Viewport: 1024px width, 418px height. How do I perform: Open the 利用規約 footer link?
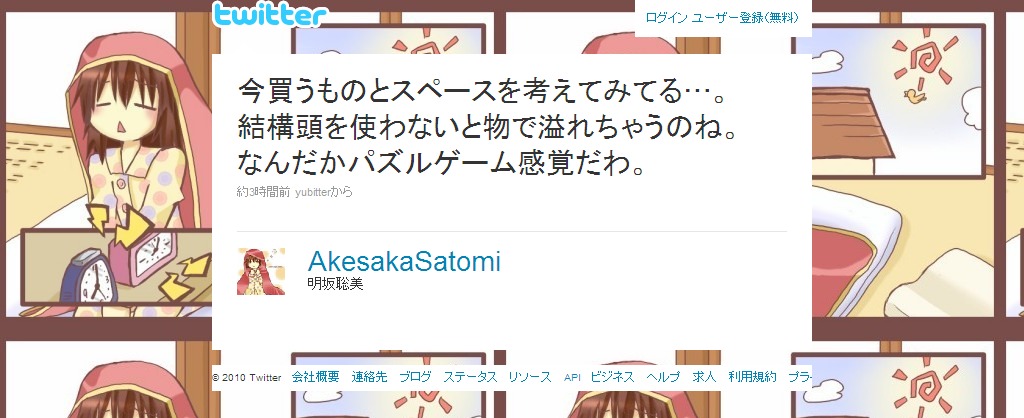click(752, 377)
